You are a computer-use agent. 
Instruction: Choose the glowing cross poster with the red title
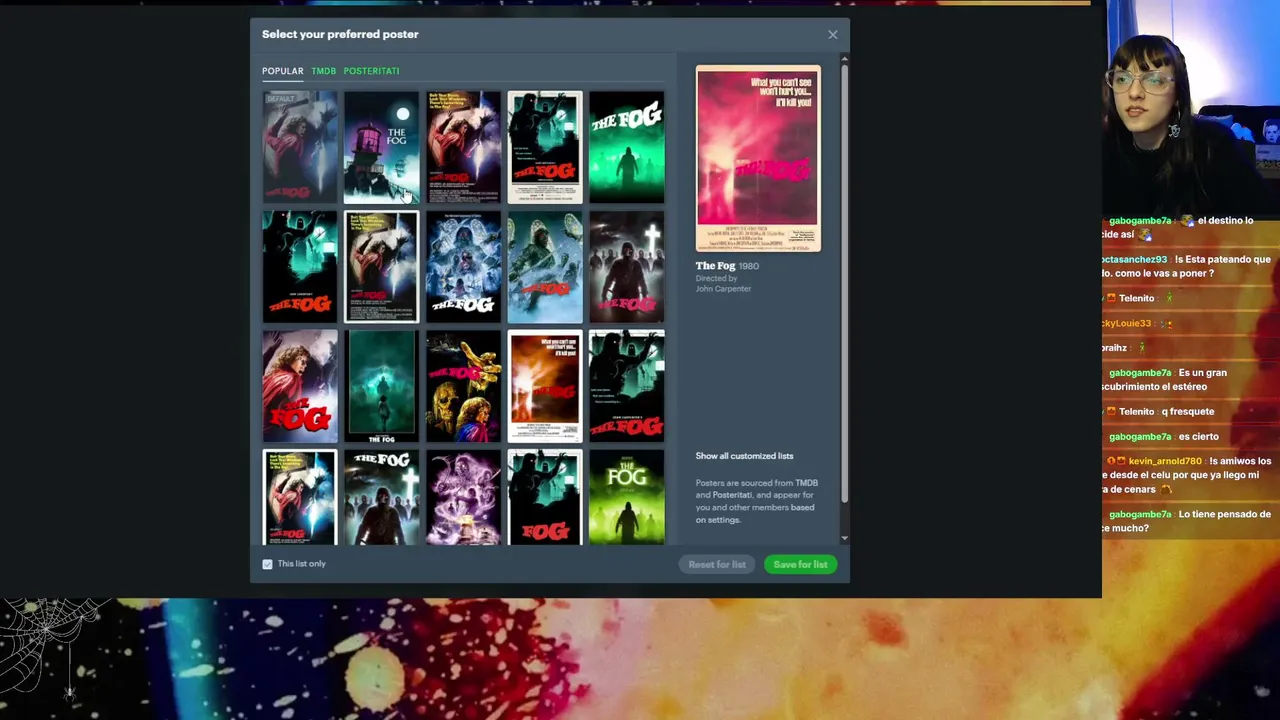[626, 267]
